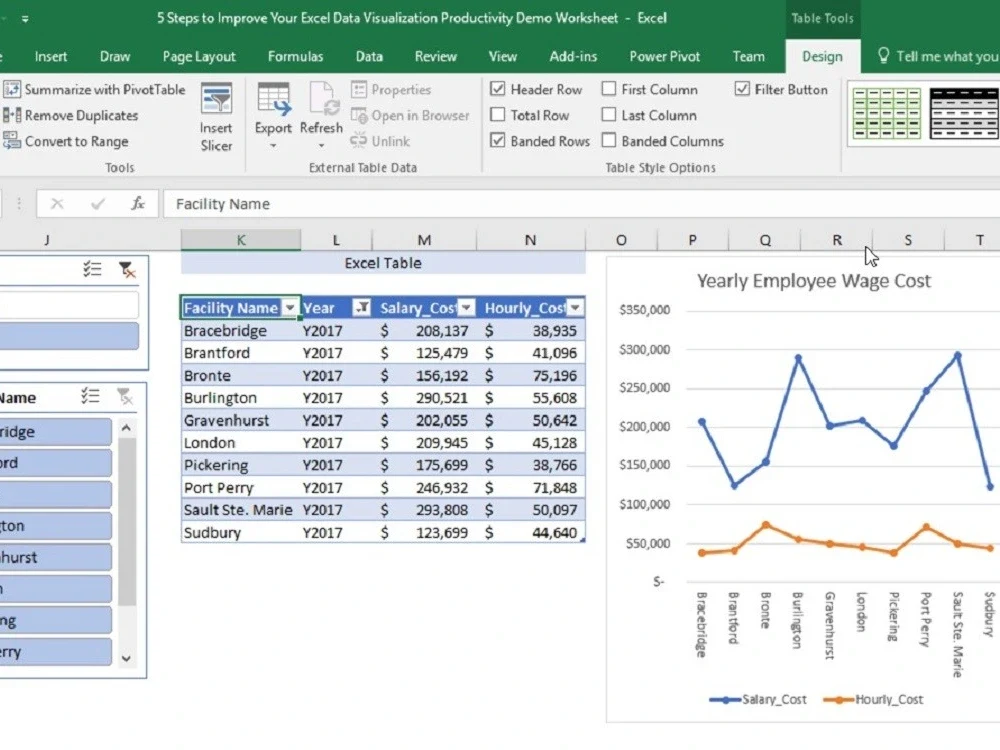Open the Hourly_Cost column filter dropdown
The image size is (1000, 750).
point(575,307)
